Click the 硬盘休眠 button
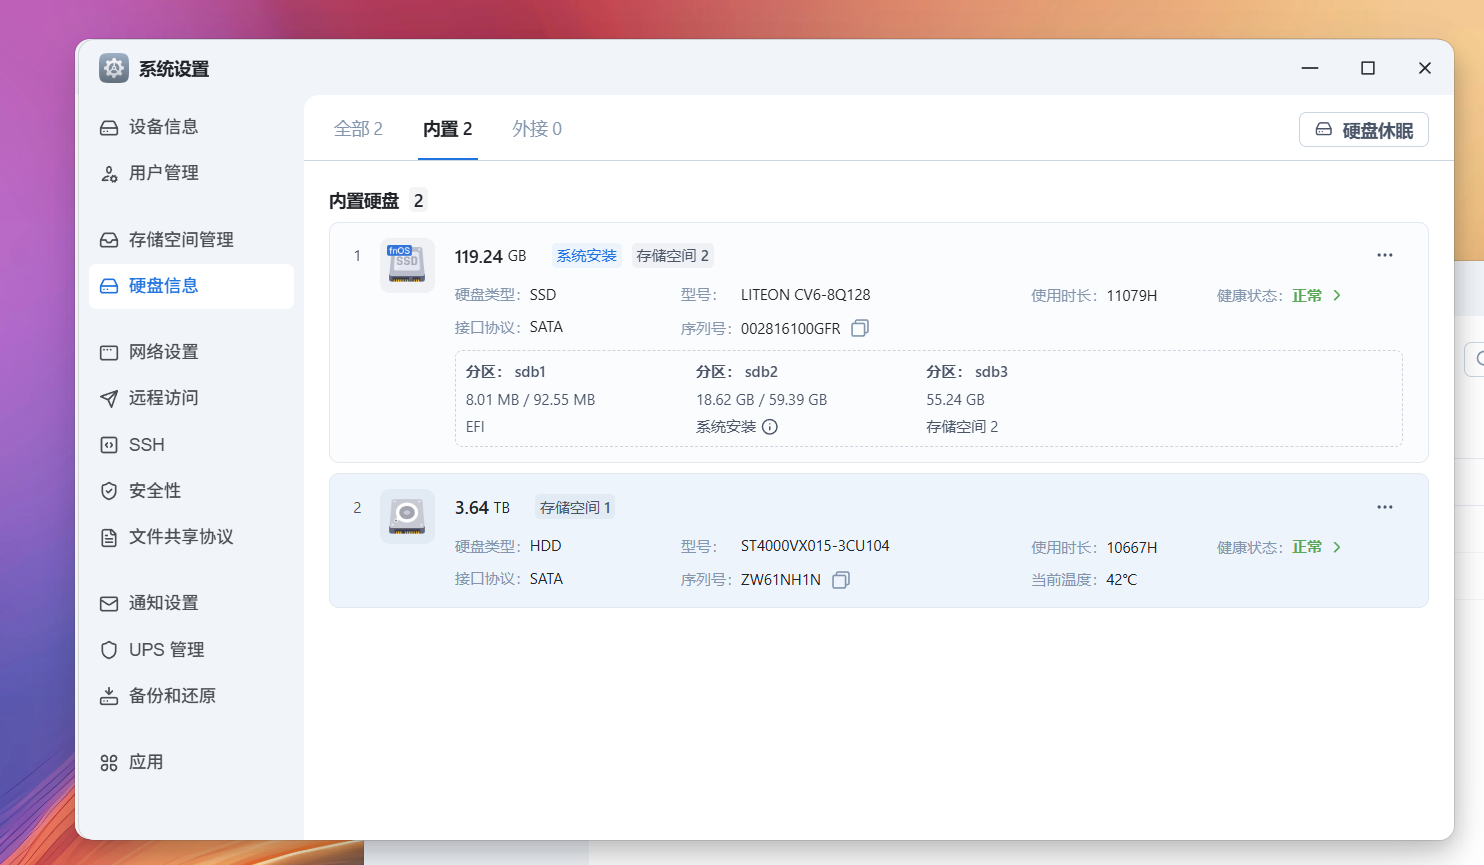1484x865 pixels. [x=1363, y=130]
